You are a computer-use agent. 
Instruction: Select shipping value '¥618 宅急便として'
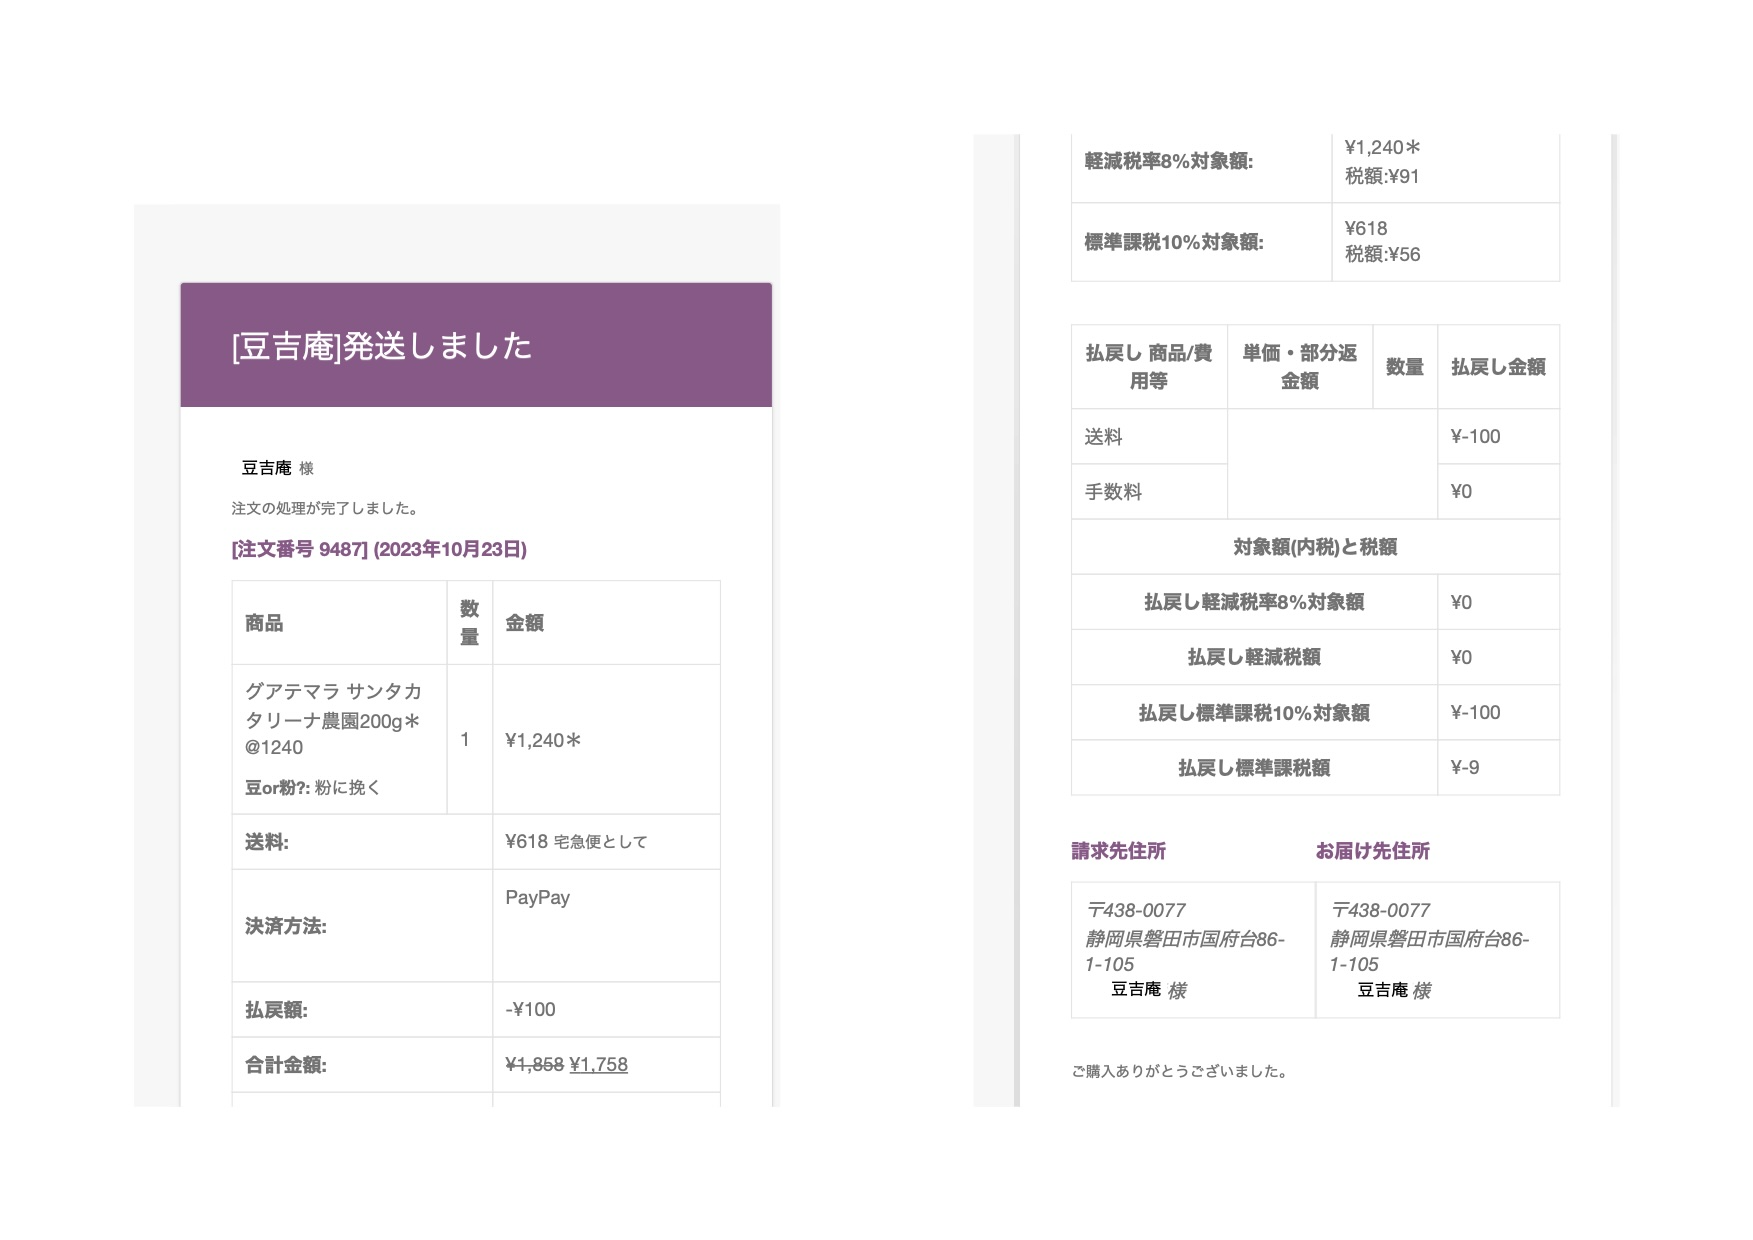pyautogui.click(x=576, y=842)
